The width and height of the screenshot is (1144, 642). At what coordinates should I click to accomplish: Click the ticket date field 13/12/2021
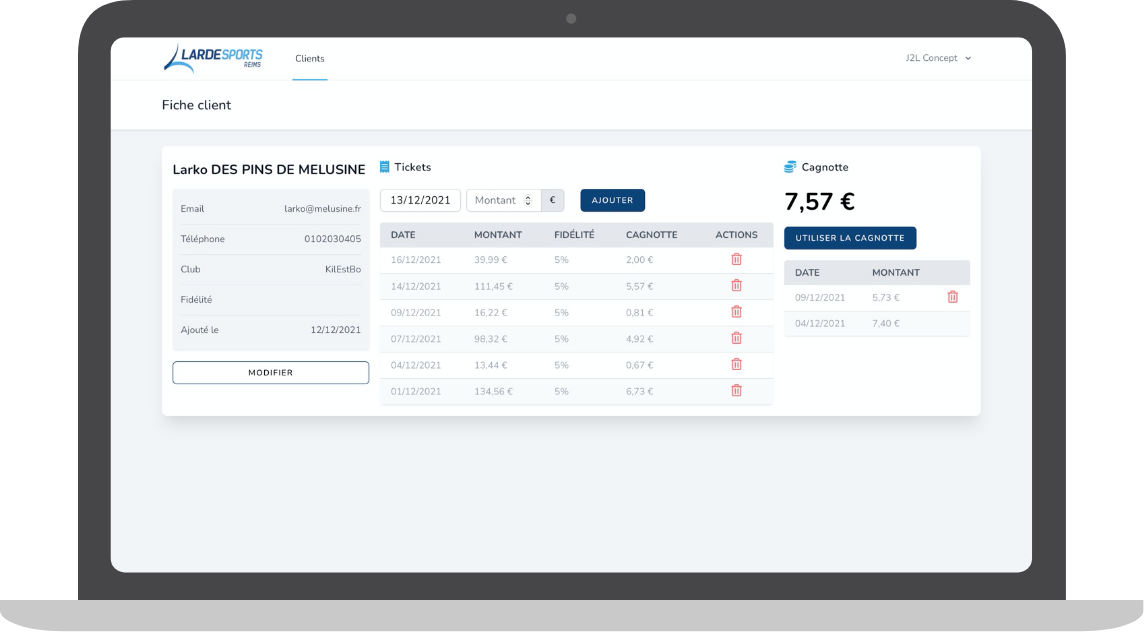pos(420,201)
